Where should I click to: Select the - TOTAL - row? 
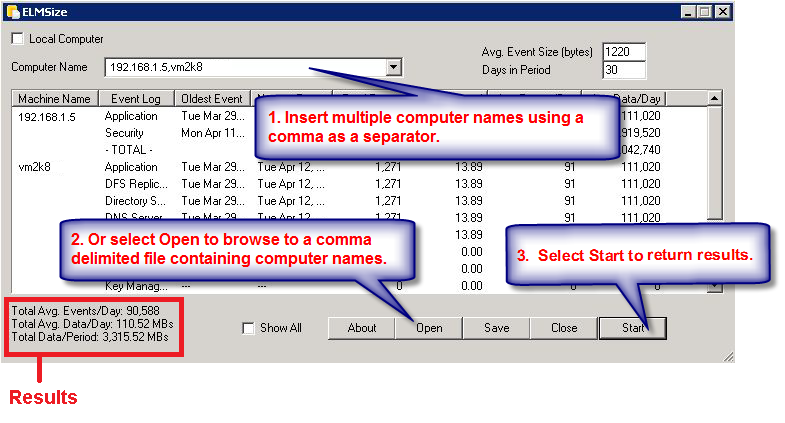coord(129,150)
